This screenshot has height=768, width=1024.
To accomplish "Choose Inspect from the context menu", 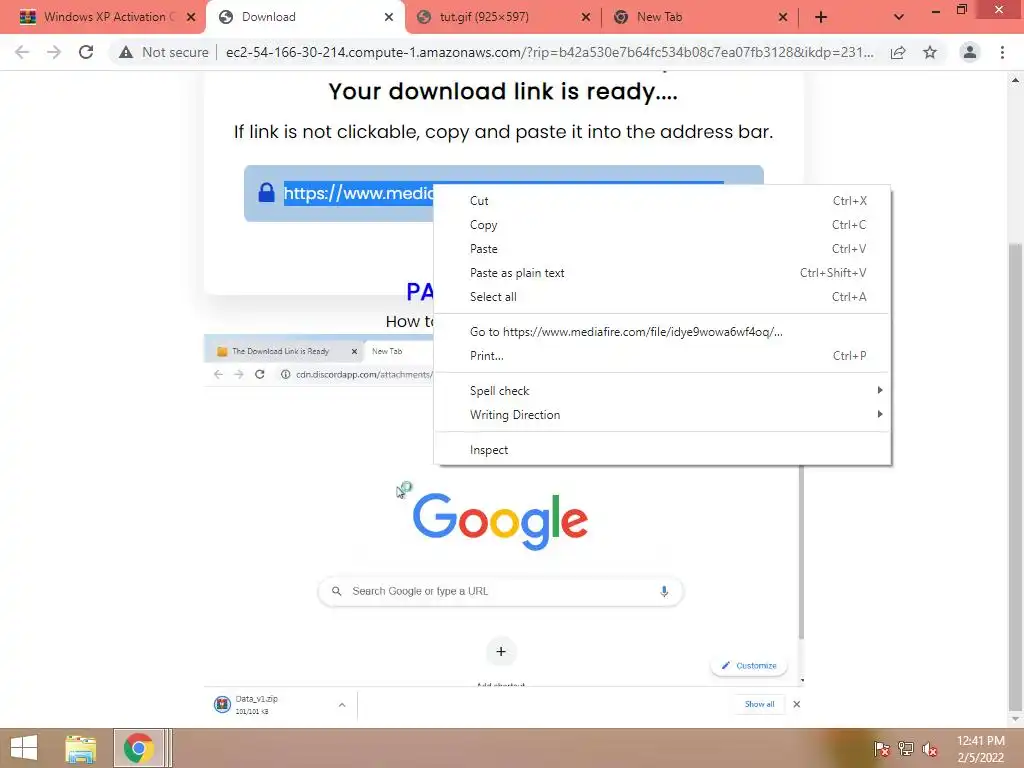I will click(x=662, y=450).
